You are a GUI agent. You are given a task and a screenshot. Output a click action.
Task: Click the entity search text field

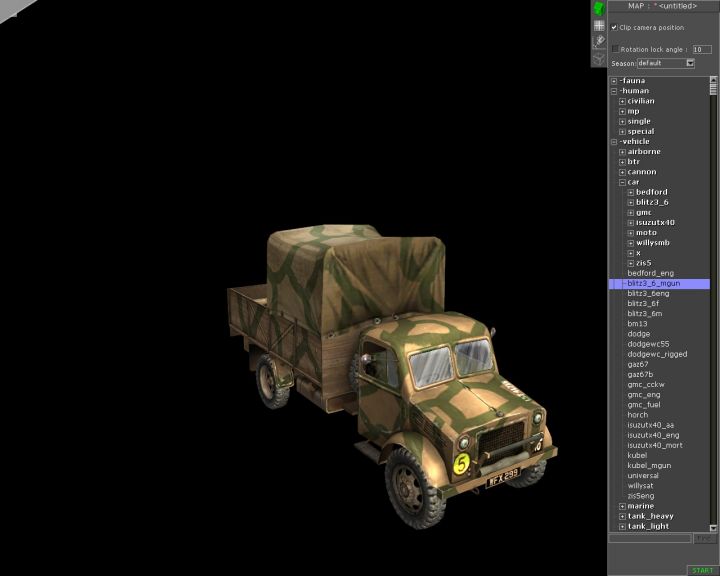click(x=650, y=539)
